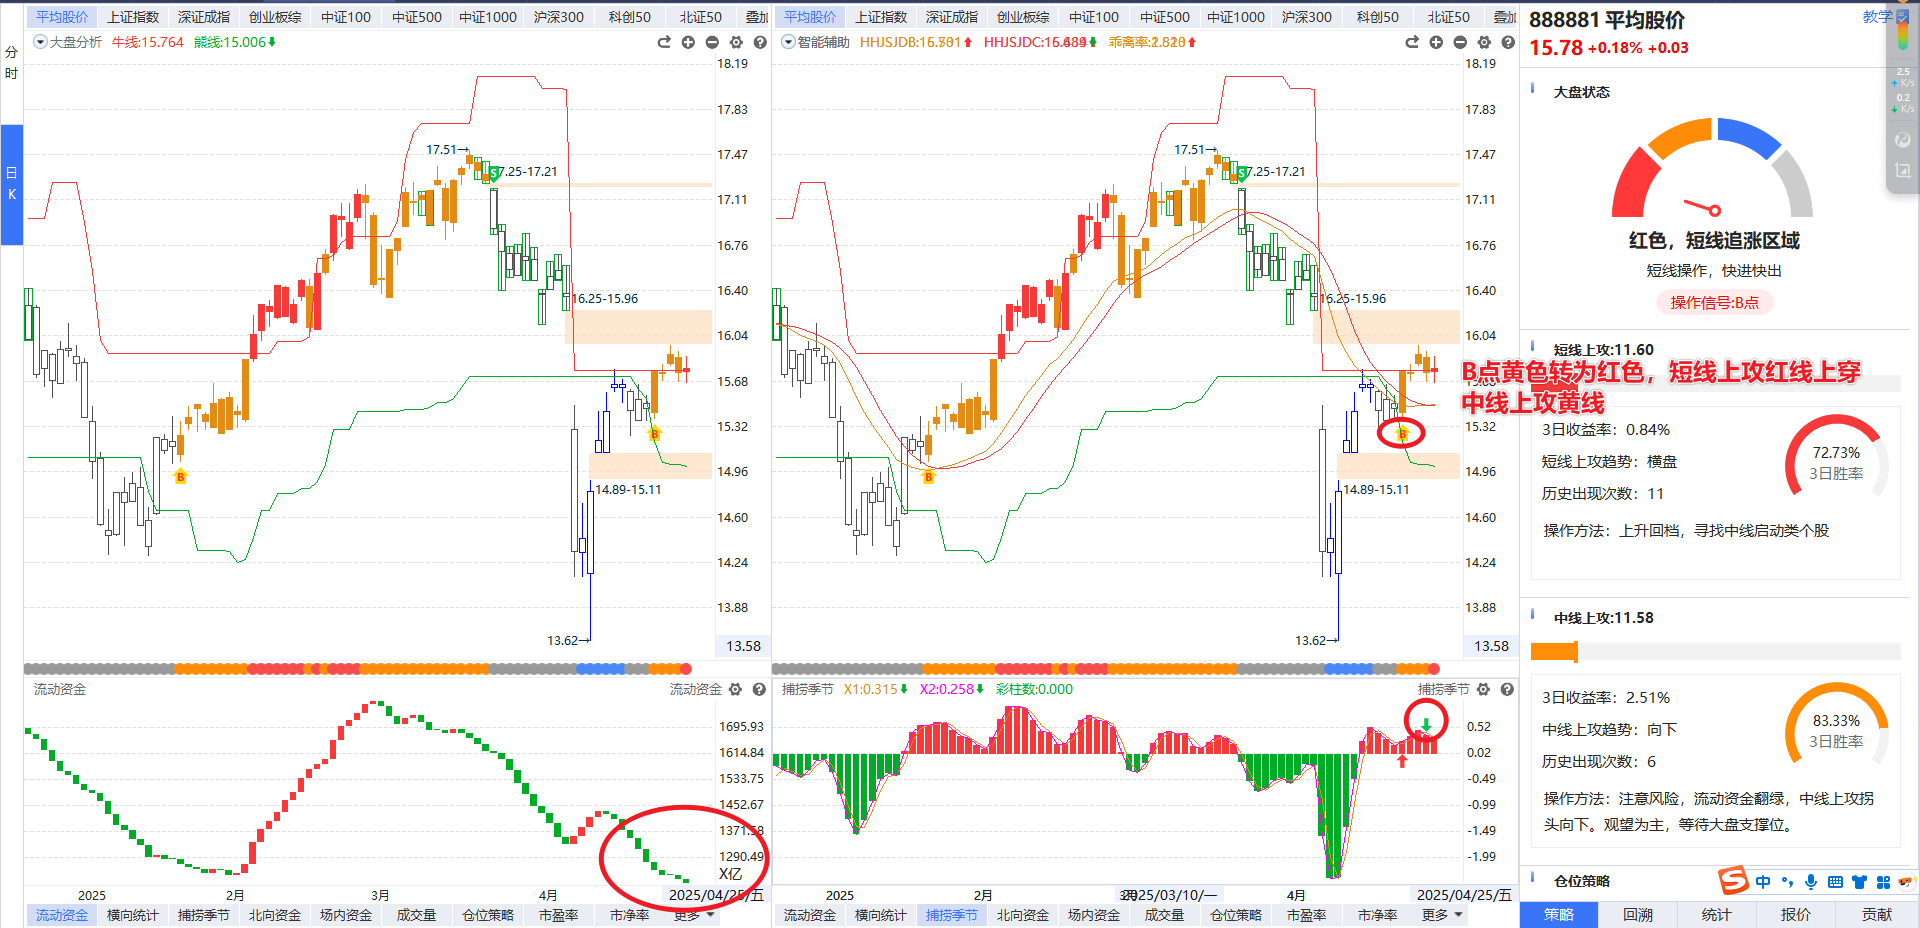Select the 策略 tab in the side panel
Image resolution: width=1920 pixels, height=928 pixels.
pyautogui.click(x=1559, y=915)
